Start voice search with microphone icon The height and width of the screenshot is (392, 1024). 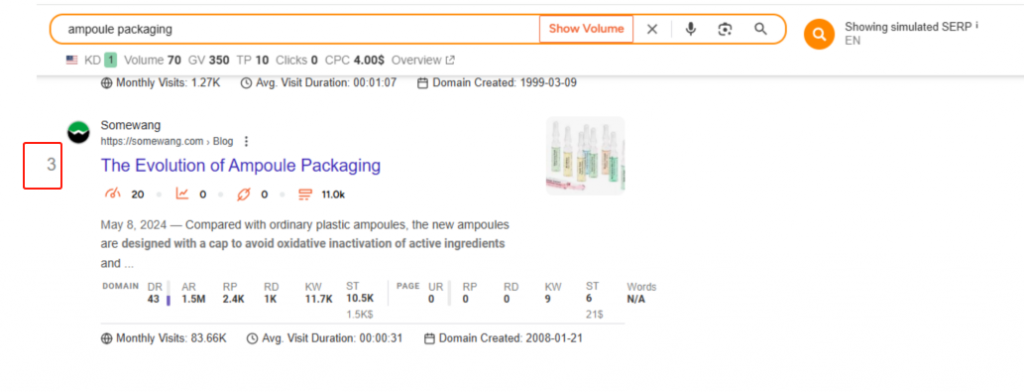[690, 29]
